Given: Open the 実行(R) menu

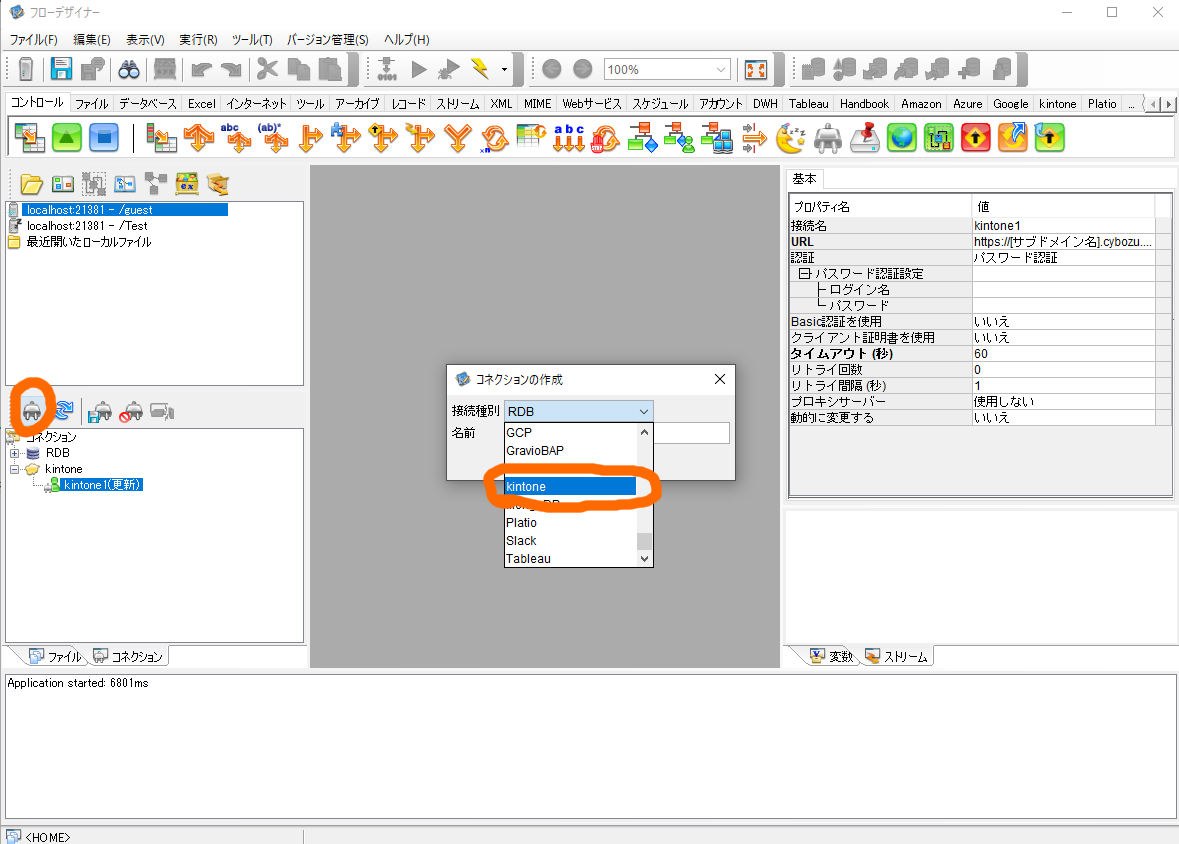Looking at the screenshot, I should (x=199, y=40).
